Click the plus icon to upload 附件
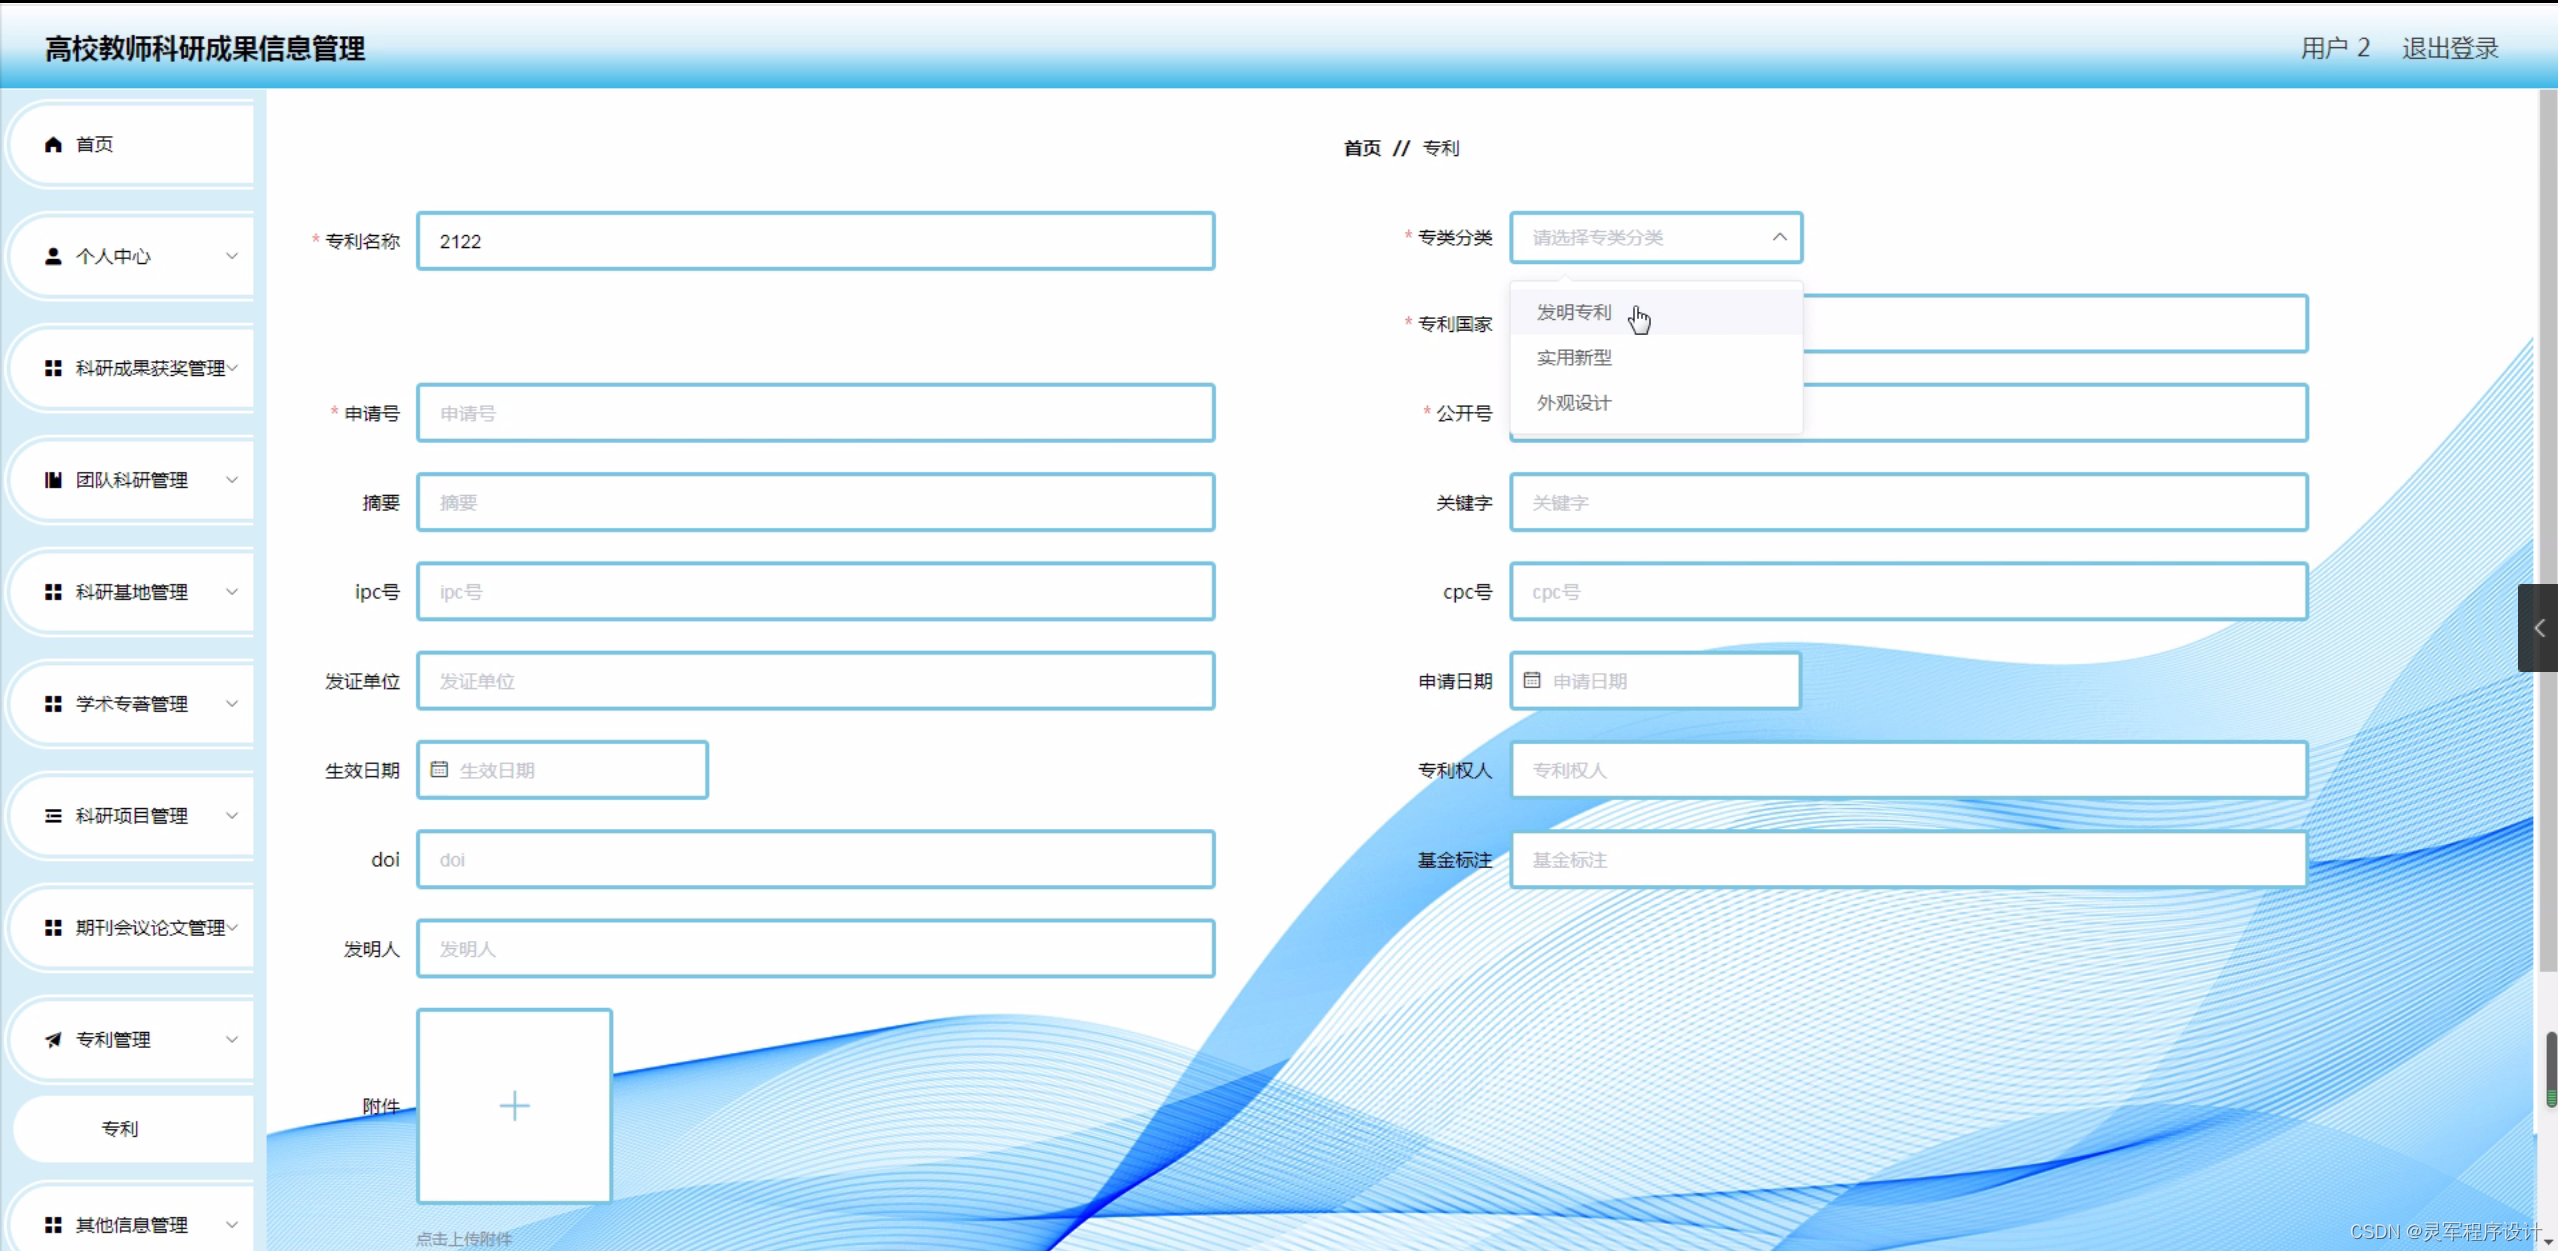The width and height of the screenshot is (2558, 1251). click(x=514, y=1105)
